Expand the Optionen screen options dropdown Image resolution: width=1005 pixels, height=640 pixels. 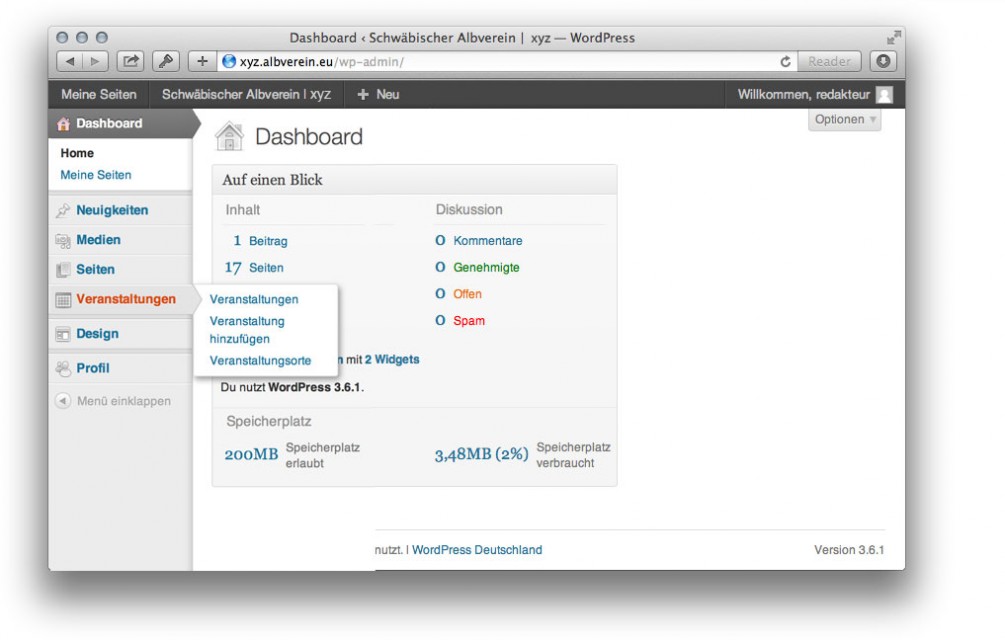tap(844, 119)
